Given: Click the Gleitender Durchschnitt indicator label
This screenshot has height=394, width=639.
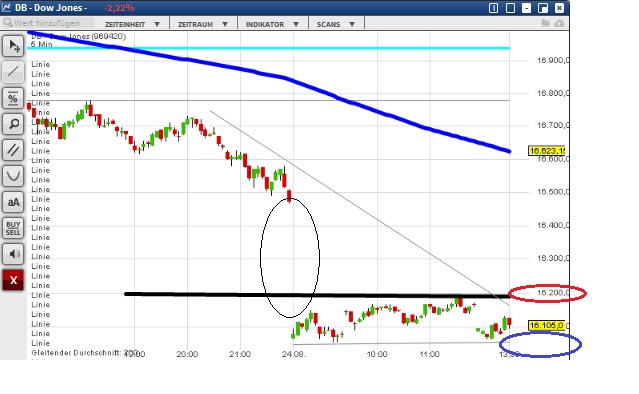Looking at the screenshot, I should tap(86, 353).
